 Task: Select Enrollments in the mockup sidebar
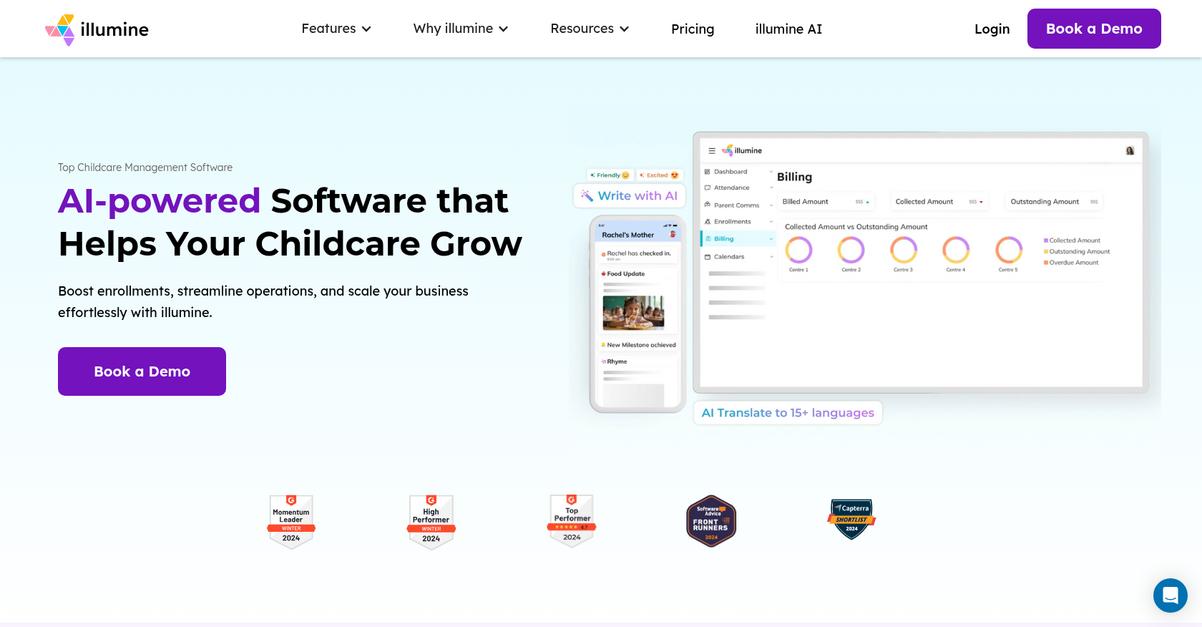(x=739, y=222)
